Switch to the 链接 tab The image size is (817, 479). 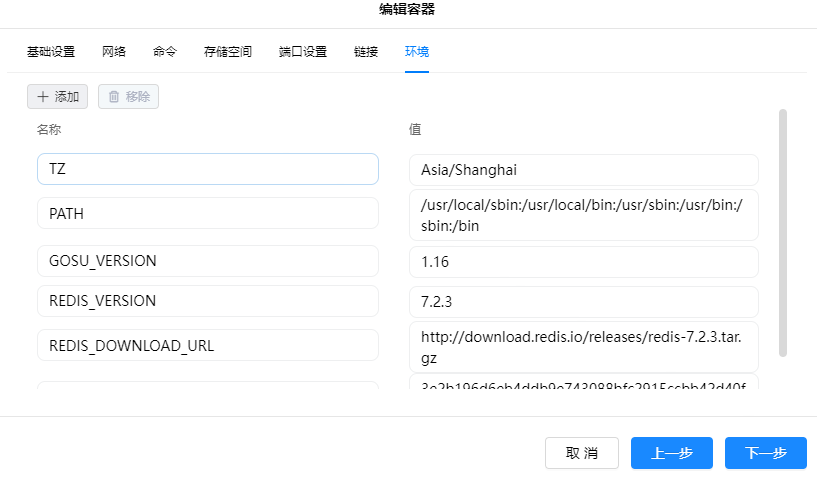pyautogui.click(x=366, y=52)
